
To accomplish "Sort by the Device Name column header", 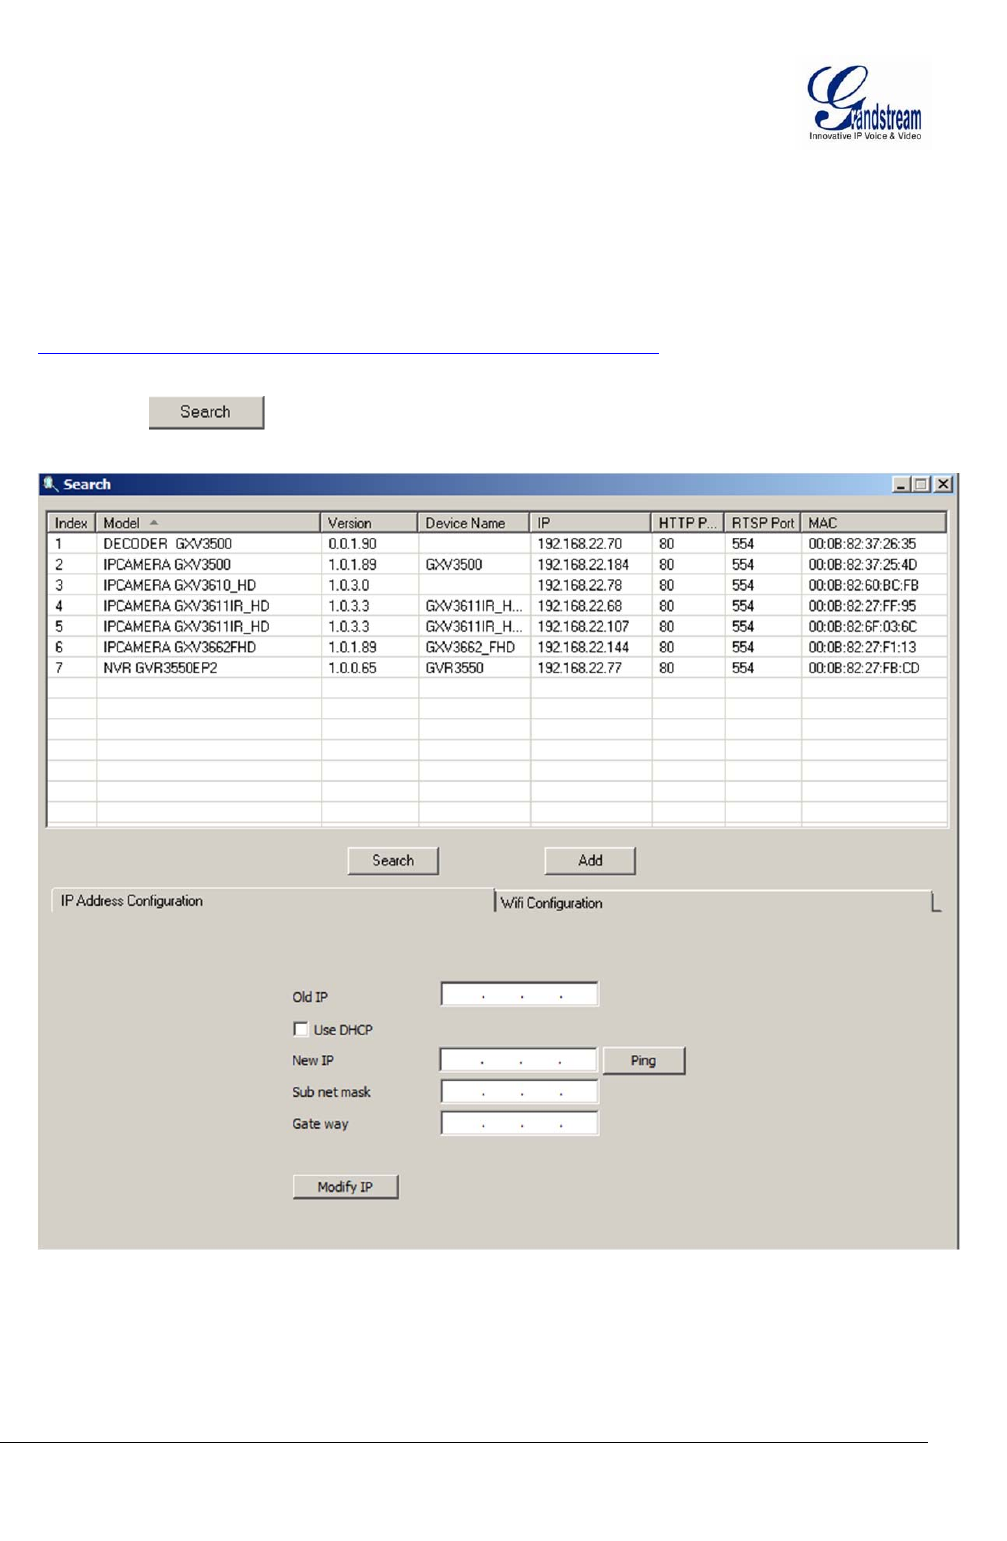I will tap(474, 523).
